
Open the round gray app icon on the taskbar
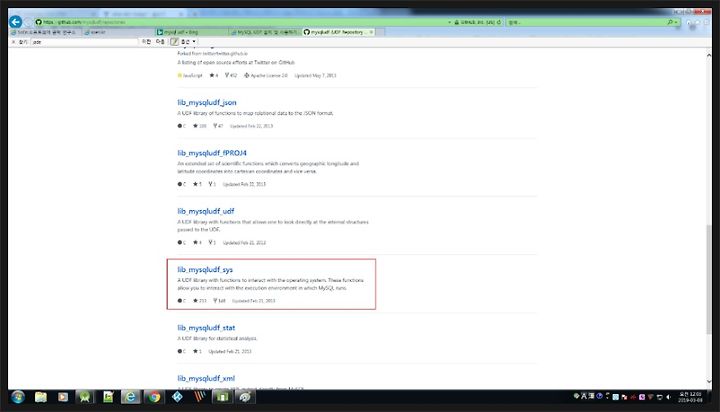pos(245,397)
